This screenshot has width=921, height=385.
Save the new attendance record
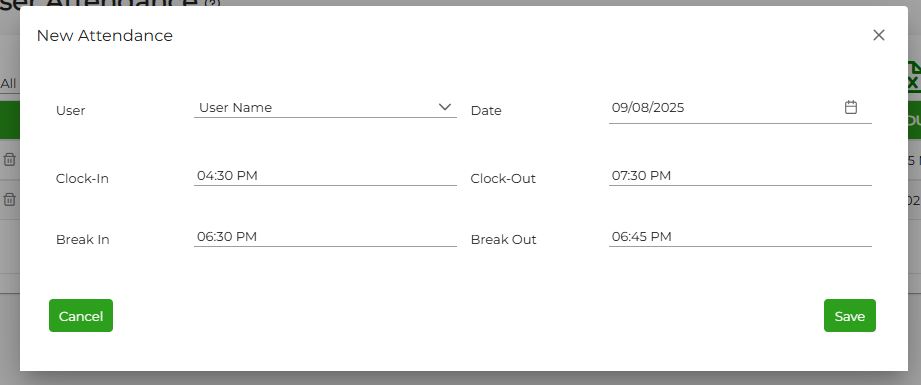(x=849, y=316)
